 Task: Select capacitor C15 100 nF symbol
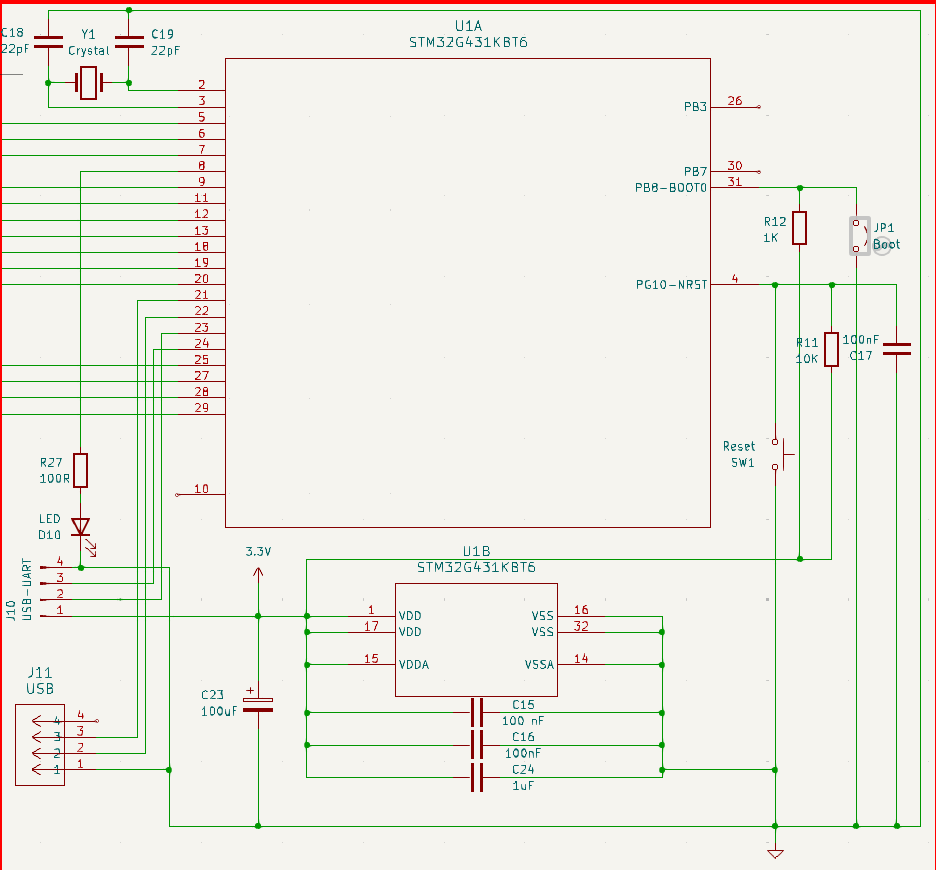pyautogui.click(x=477, y=713)
